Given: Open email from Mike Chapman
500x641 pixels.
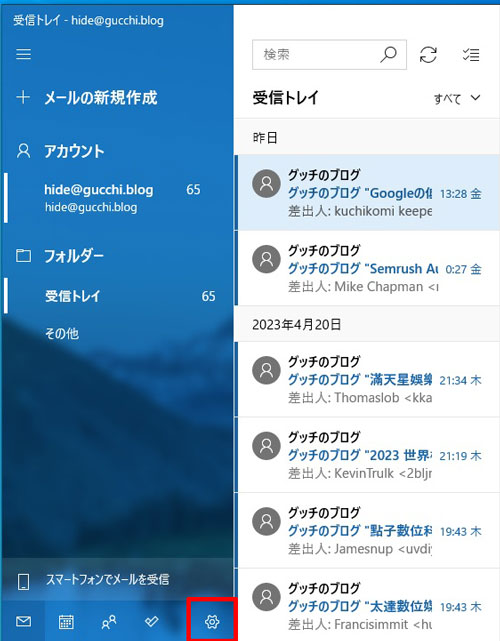Looking at the screenshot, I should point(368,268).
